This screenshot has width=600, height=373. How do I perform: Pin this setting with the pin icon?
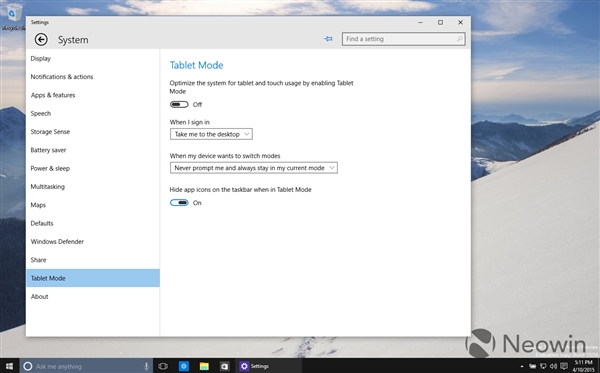click(328, 39)
